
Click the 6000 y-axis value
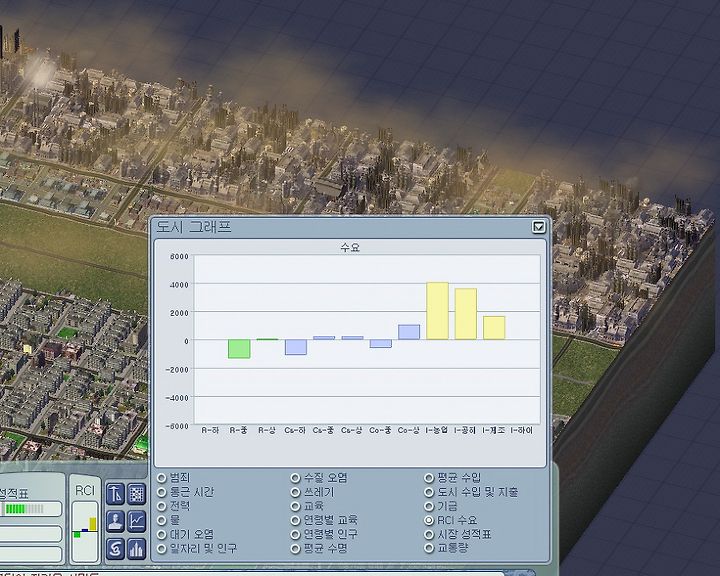179,256
